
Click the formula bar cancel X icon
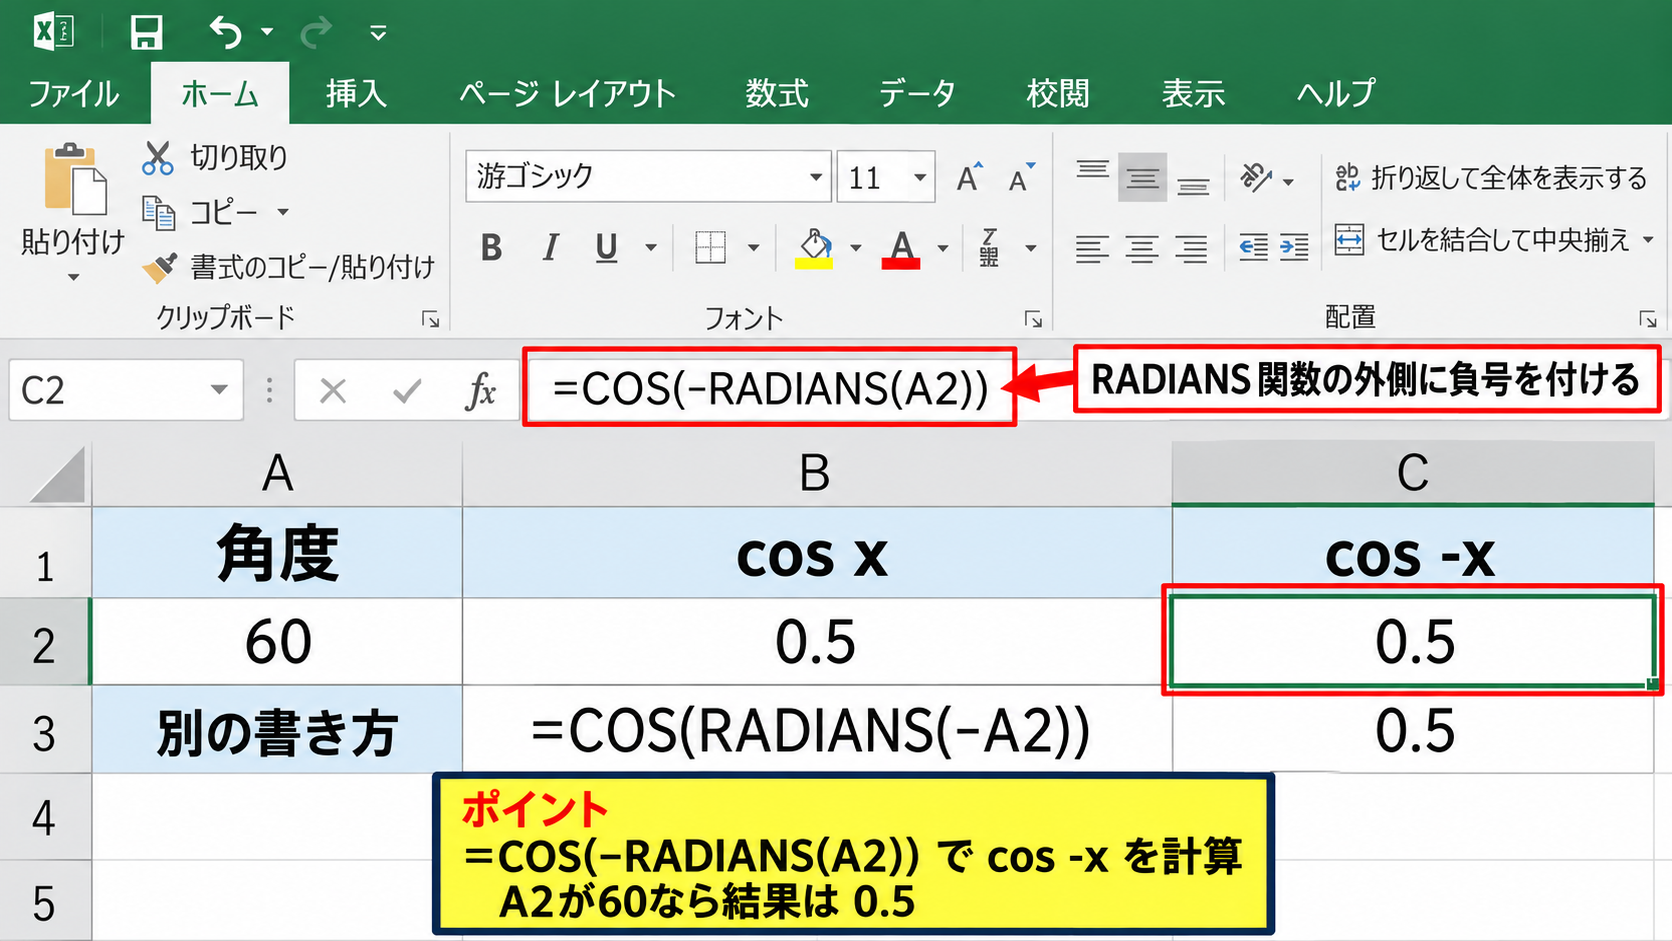pos(333,390)
